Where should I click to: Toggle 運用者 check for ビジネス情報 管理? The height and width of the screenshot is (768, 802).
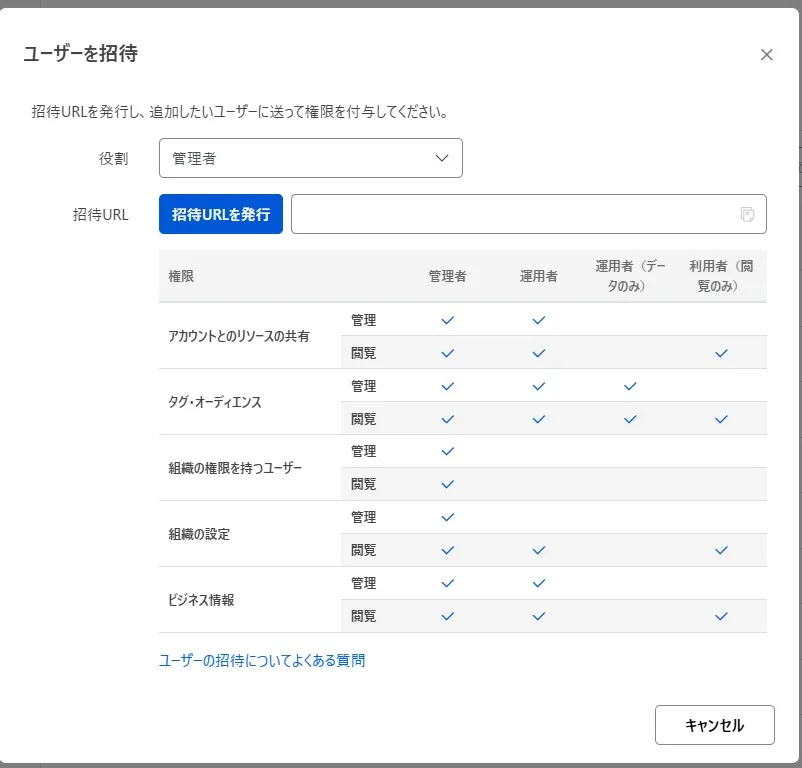pyautogui.click(x=538, y=583)
